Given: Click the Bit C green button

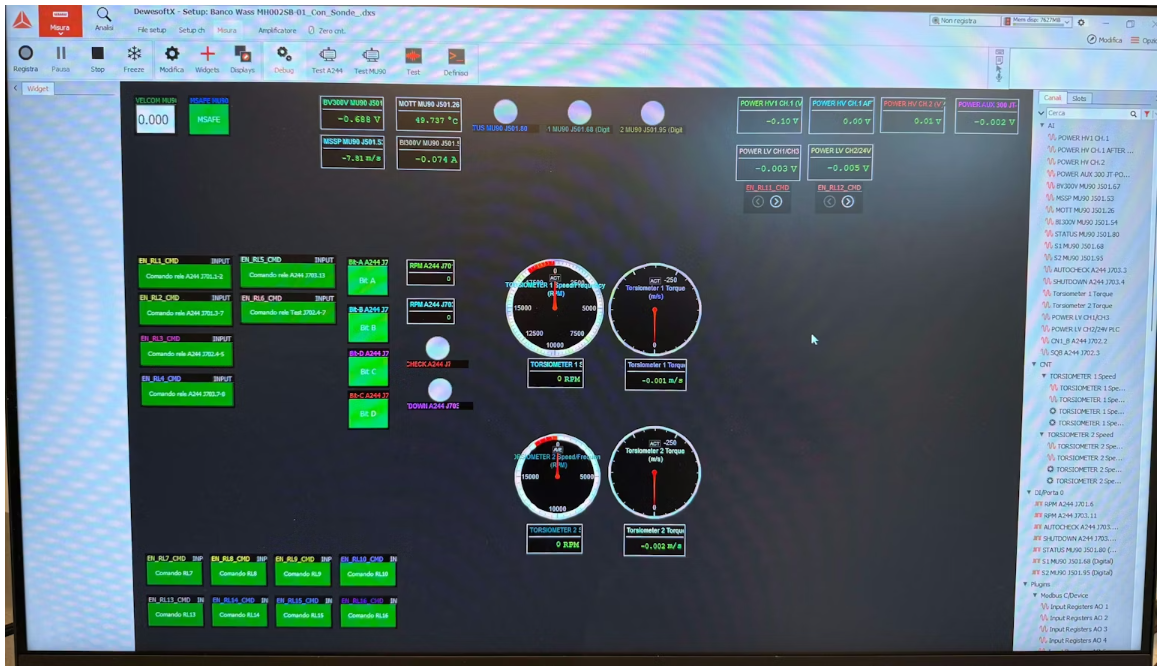Looking at the screenshot, I should (368, 372).
